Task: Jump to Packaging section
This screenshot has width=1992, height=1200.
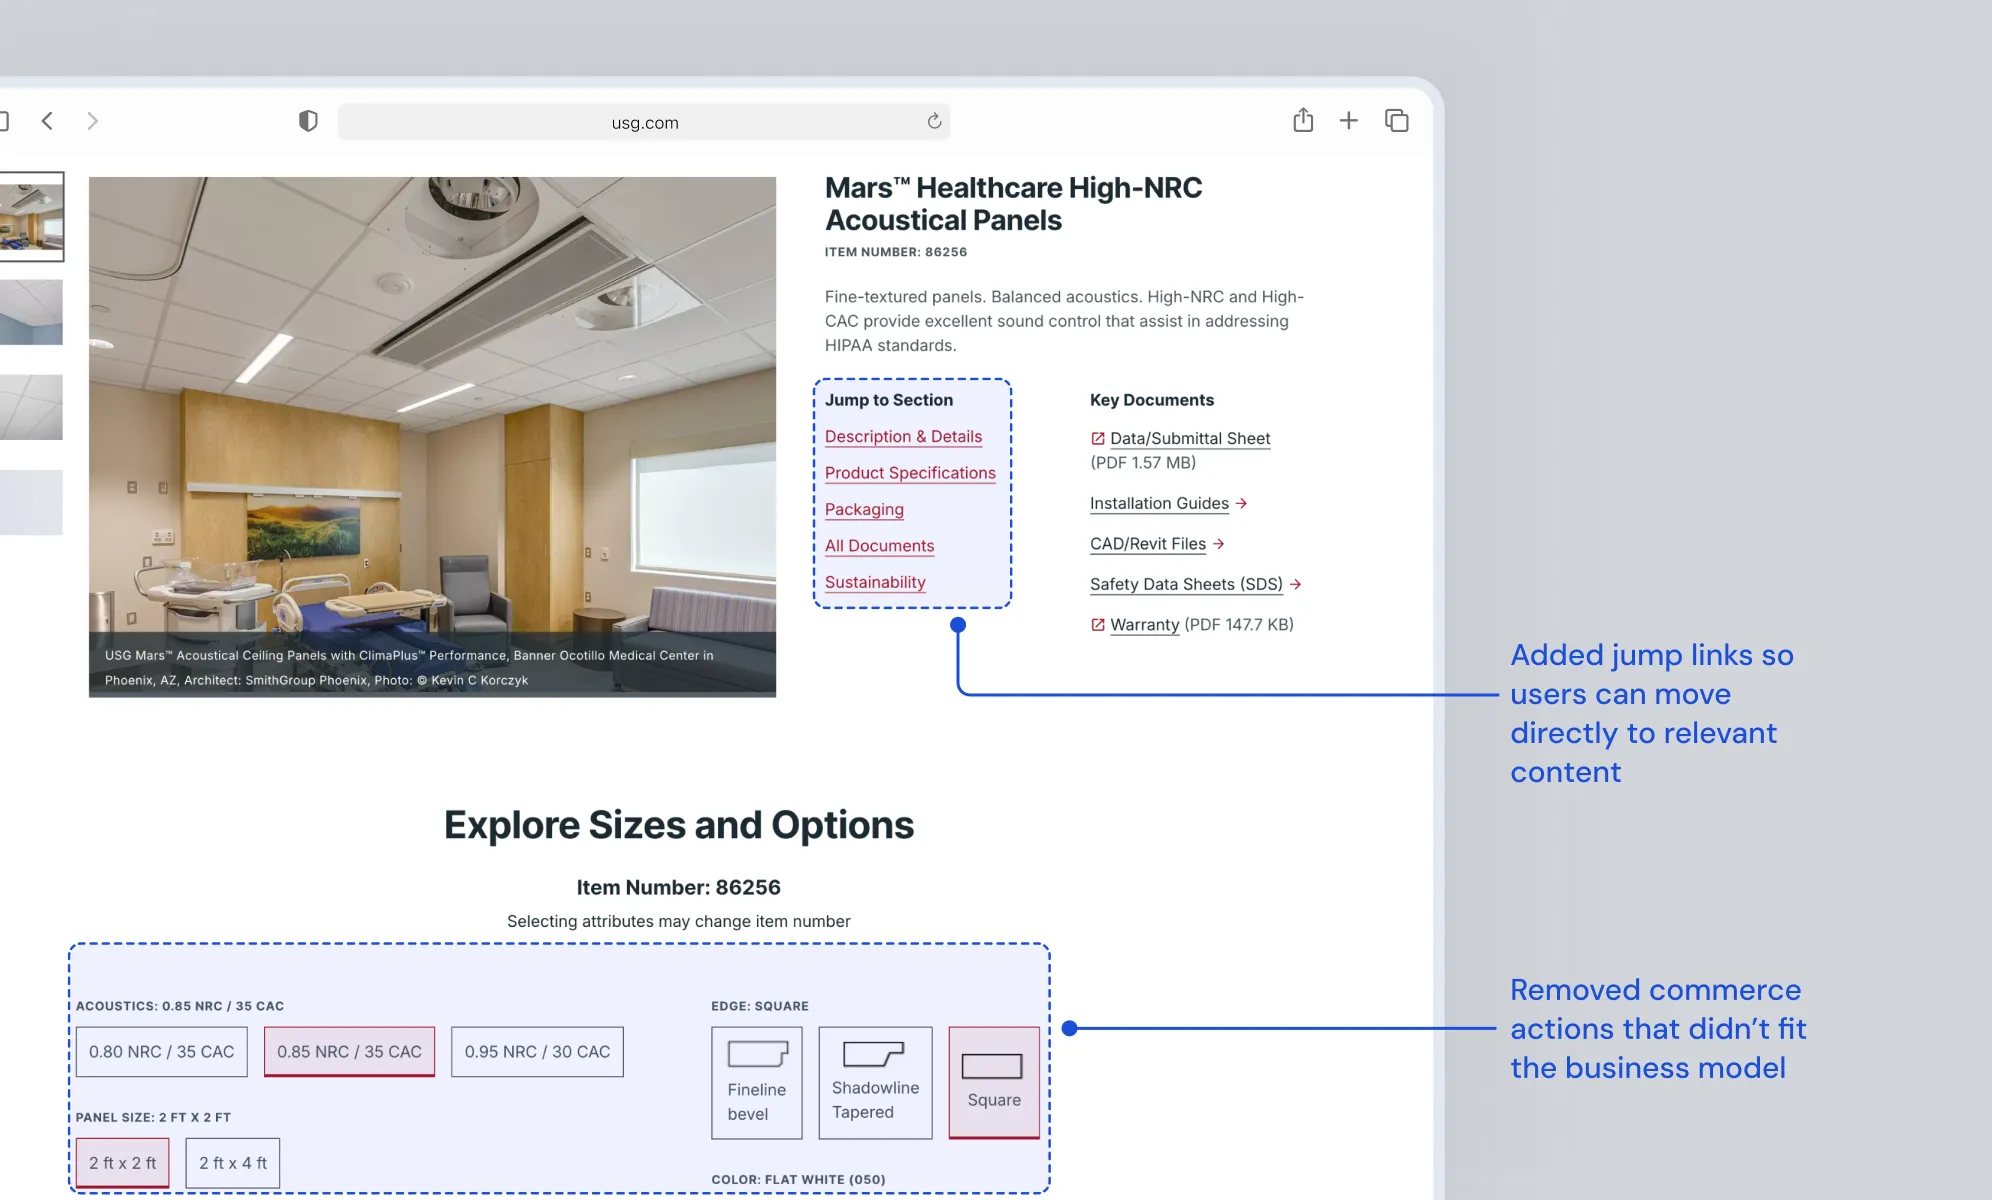Action: coord(864,510)
